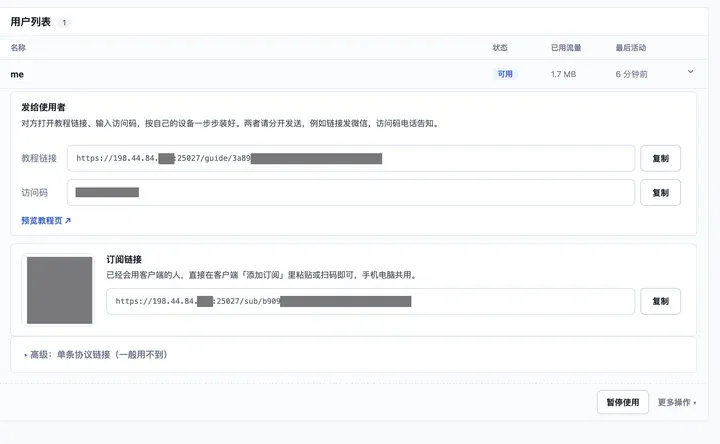Copy the 订阅链接 subscription URL
Screen dimensions: 720x444
click(x=660, y=301)
